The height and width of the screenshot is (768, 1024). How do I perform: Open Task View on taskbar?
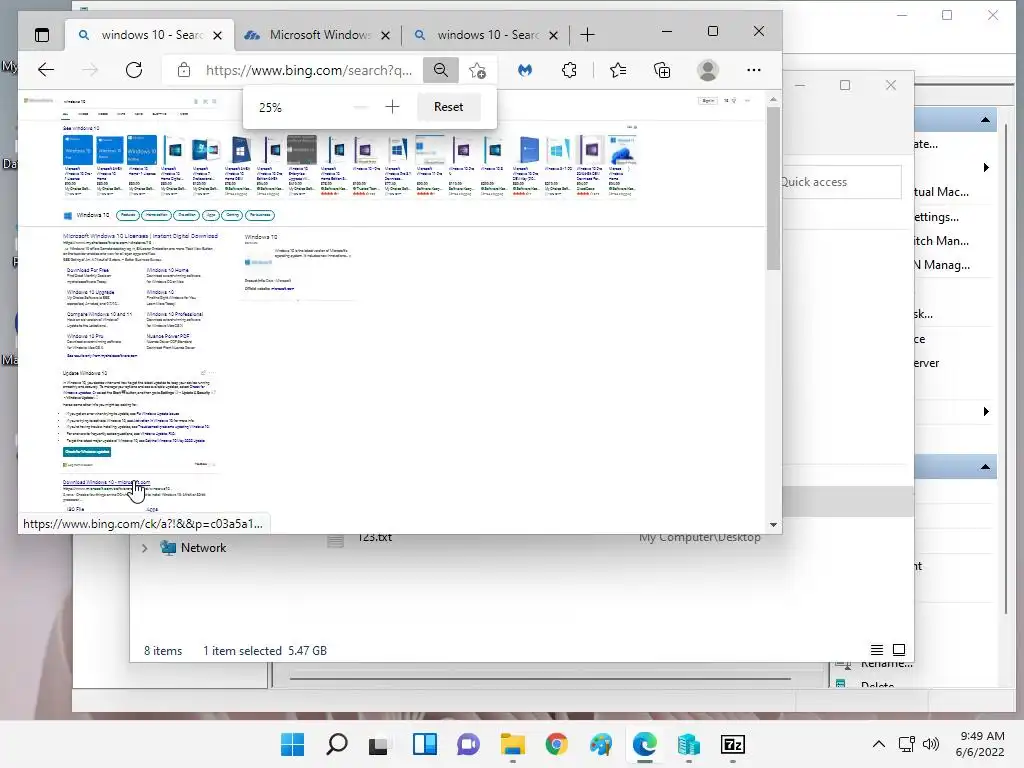379,744
